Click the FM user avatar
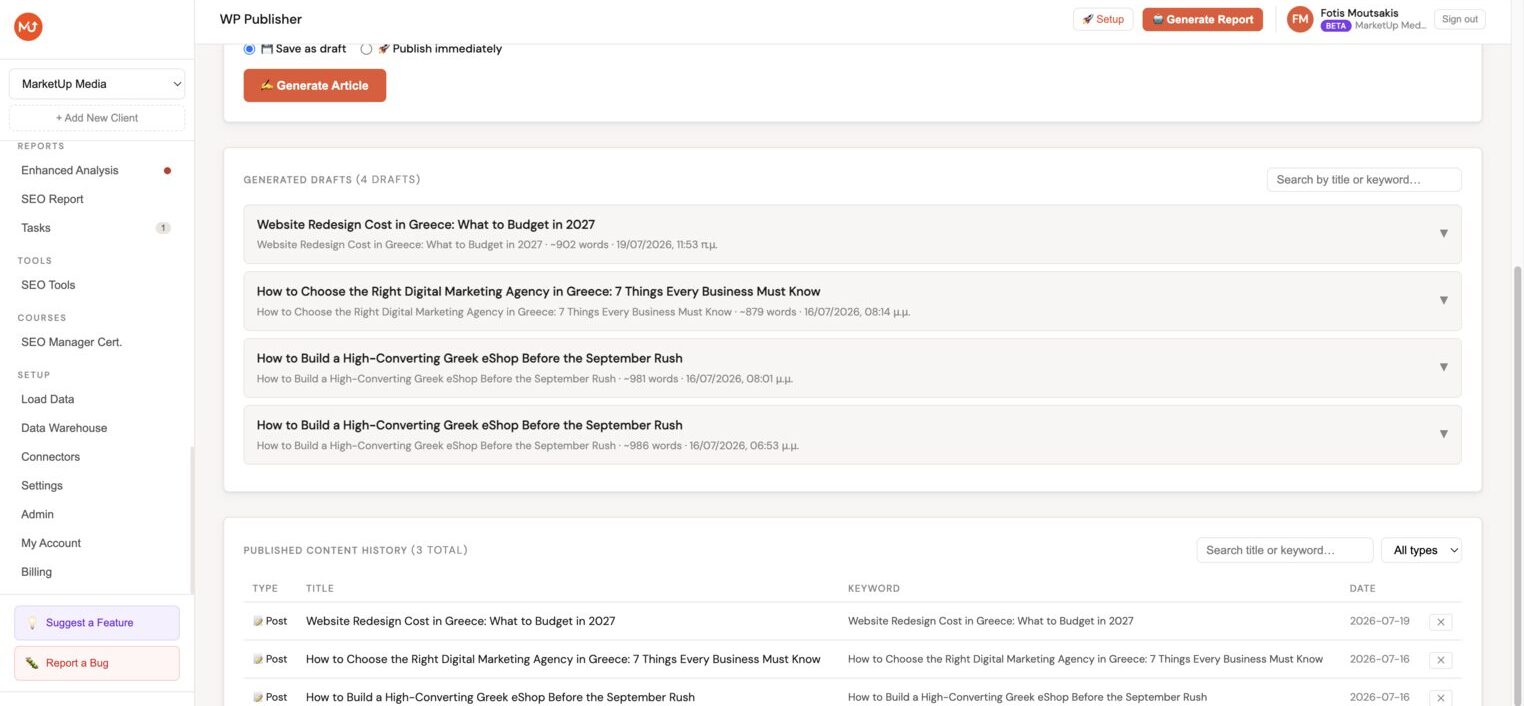The width and height of the screenshot is (1524, 706). (x=1300, y=19)
